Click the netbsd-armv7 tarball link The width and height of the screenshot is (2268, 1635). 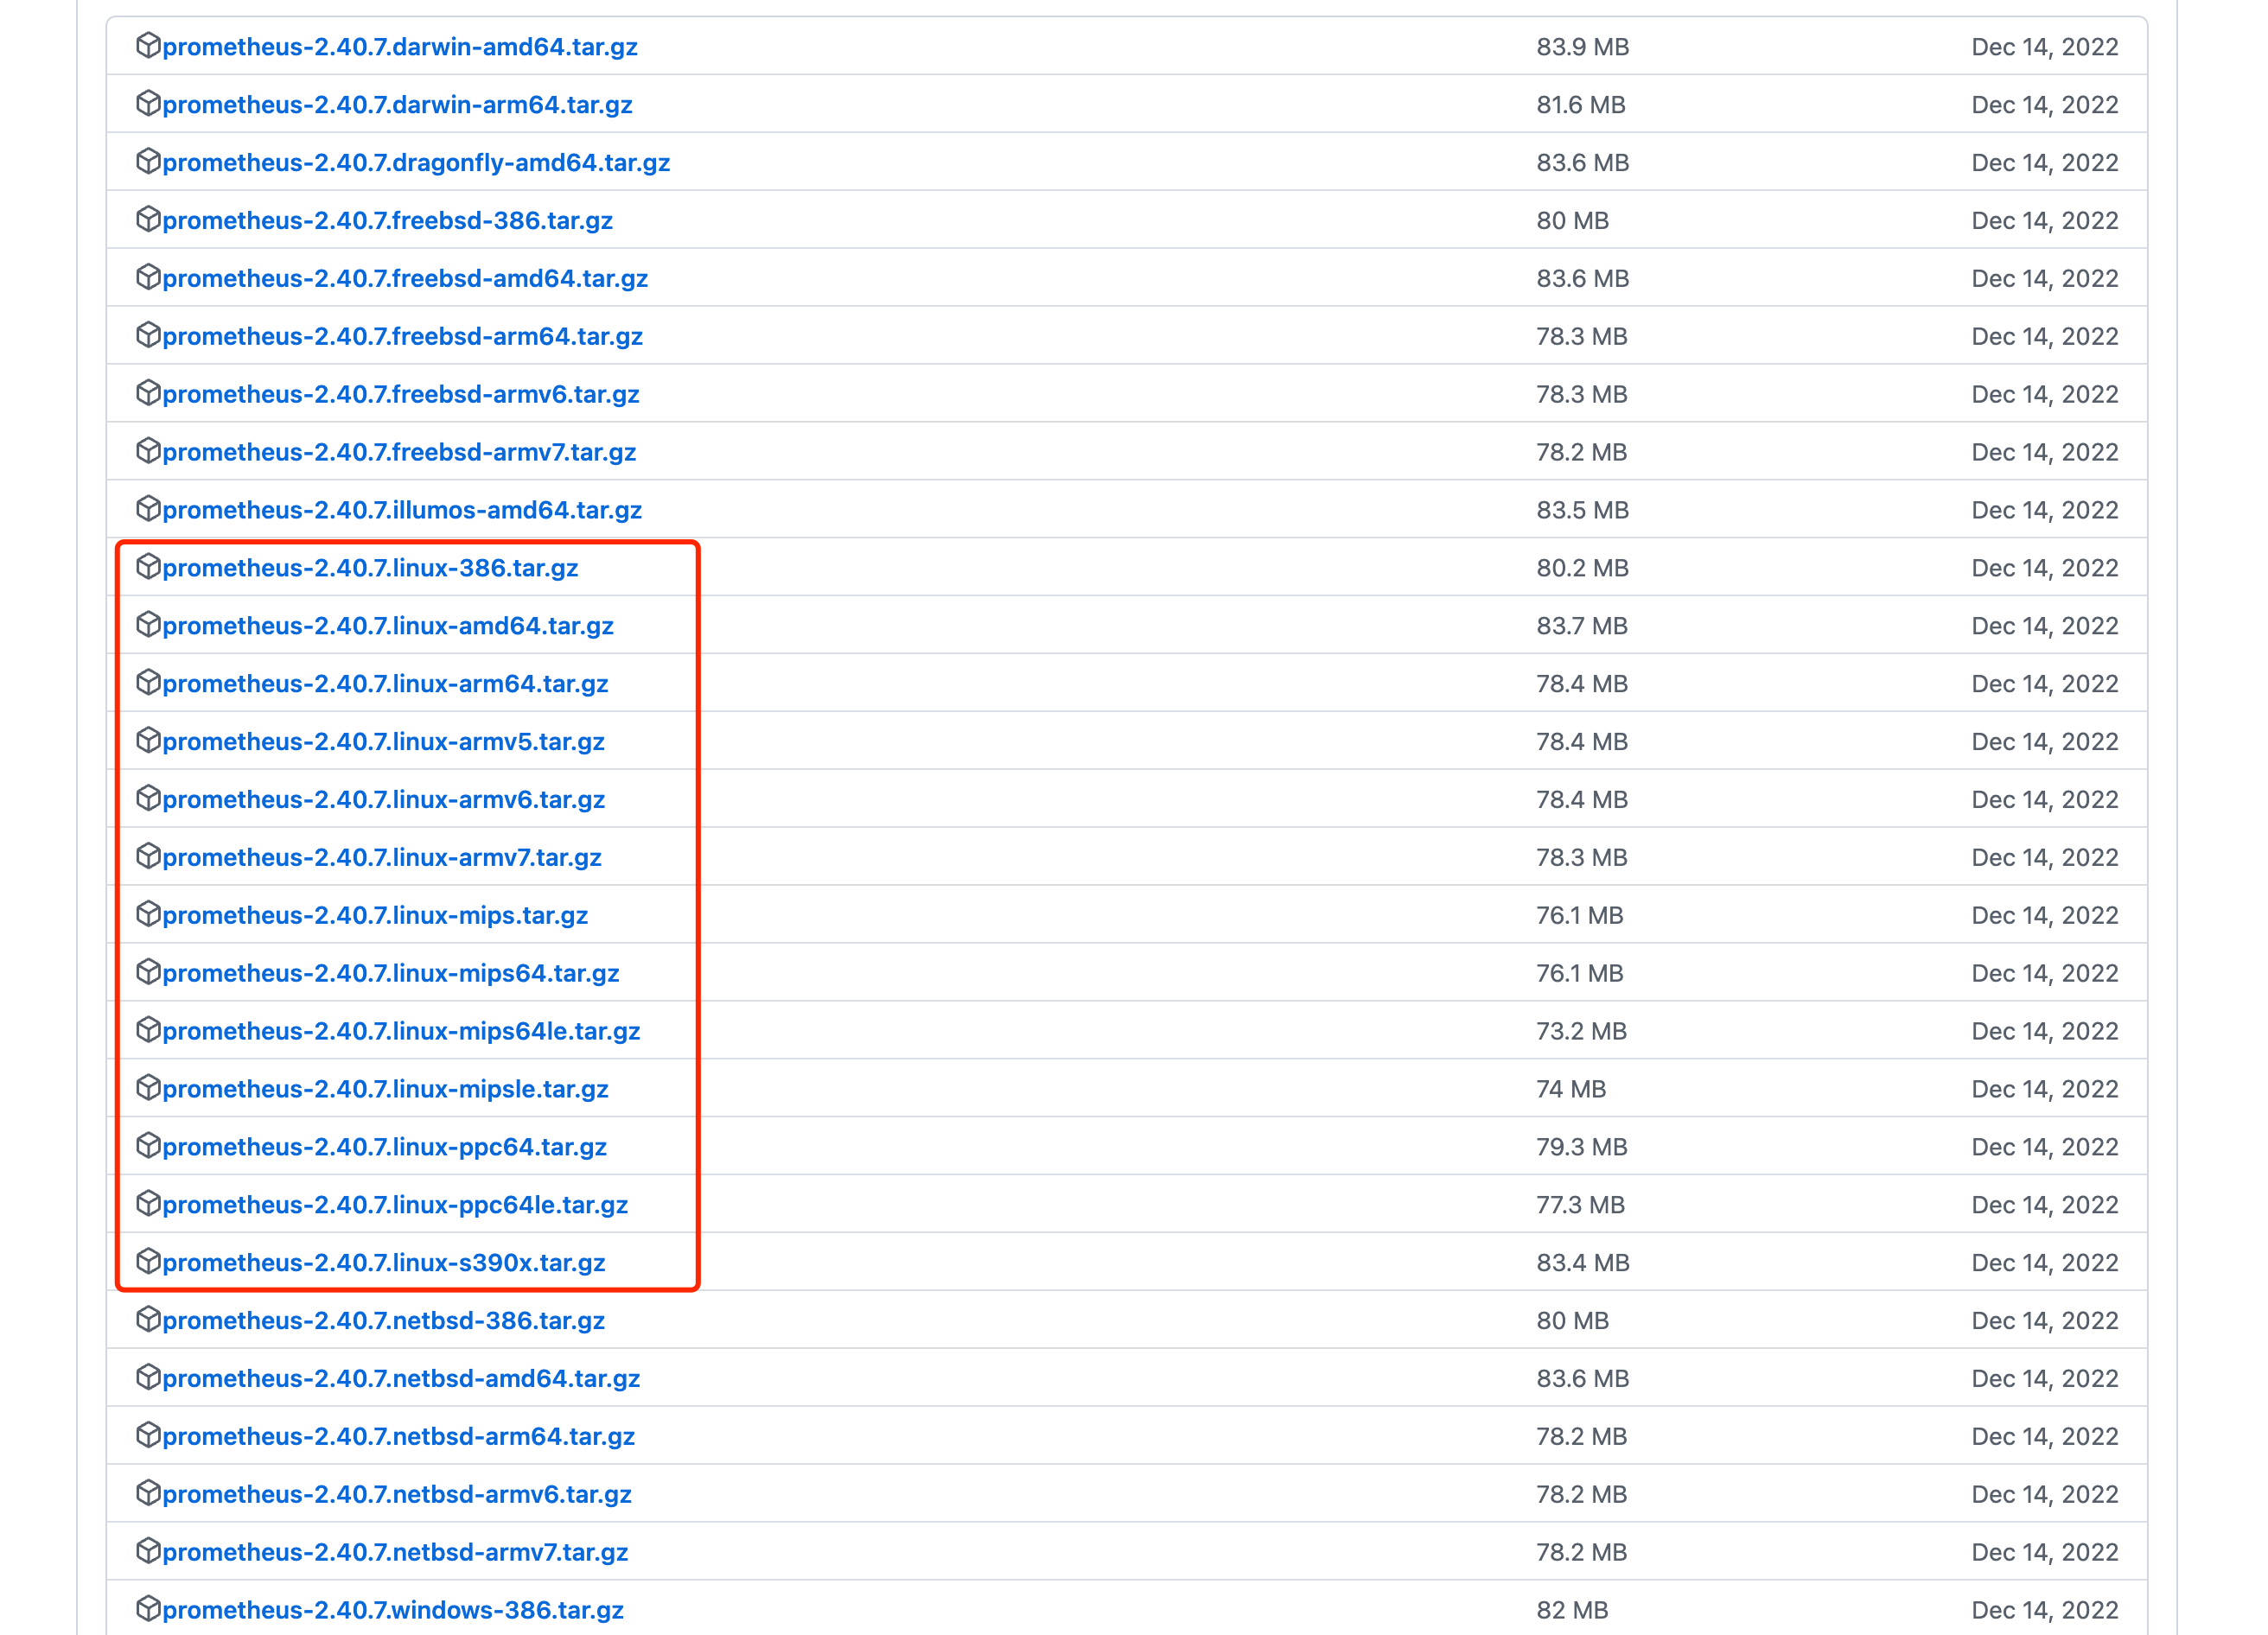click(395, 1552)
